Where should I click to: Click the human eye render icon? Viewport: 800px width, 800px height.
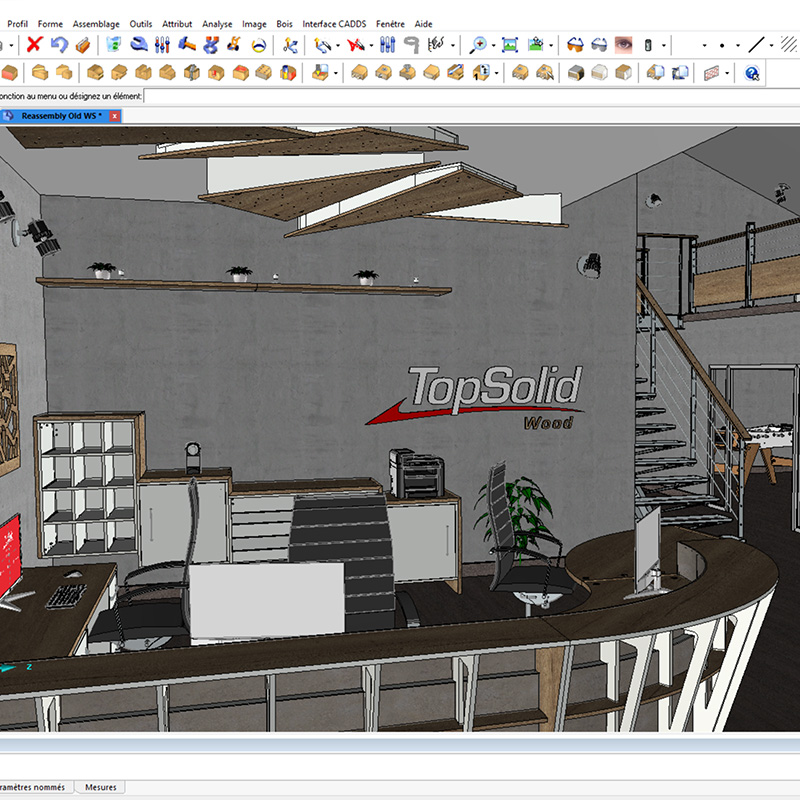click(x=623, y=45)
